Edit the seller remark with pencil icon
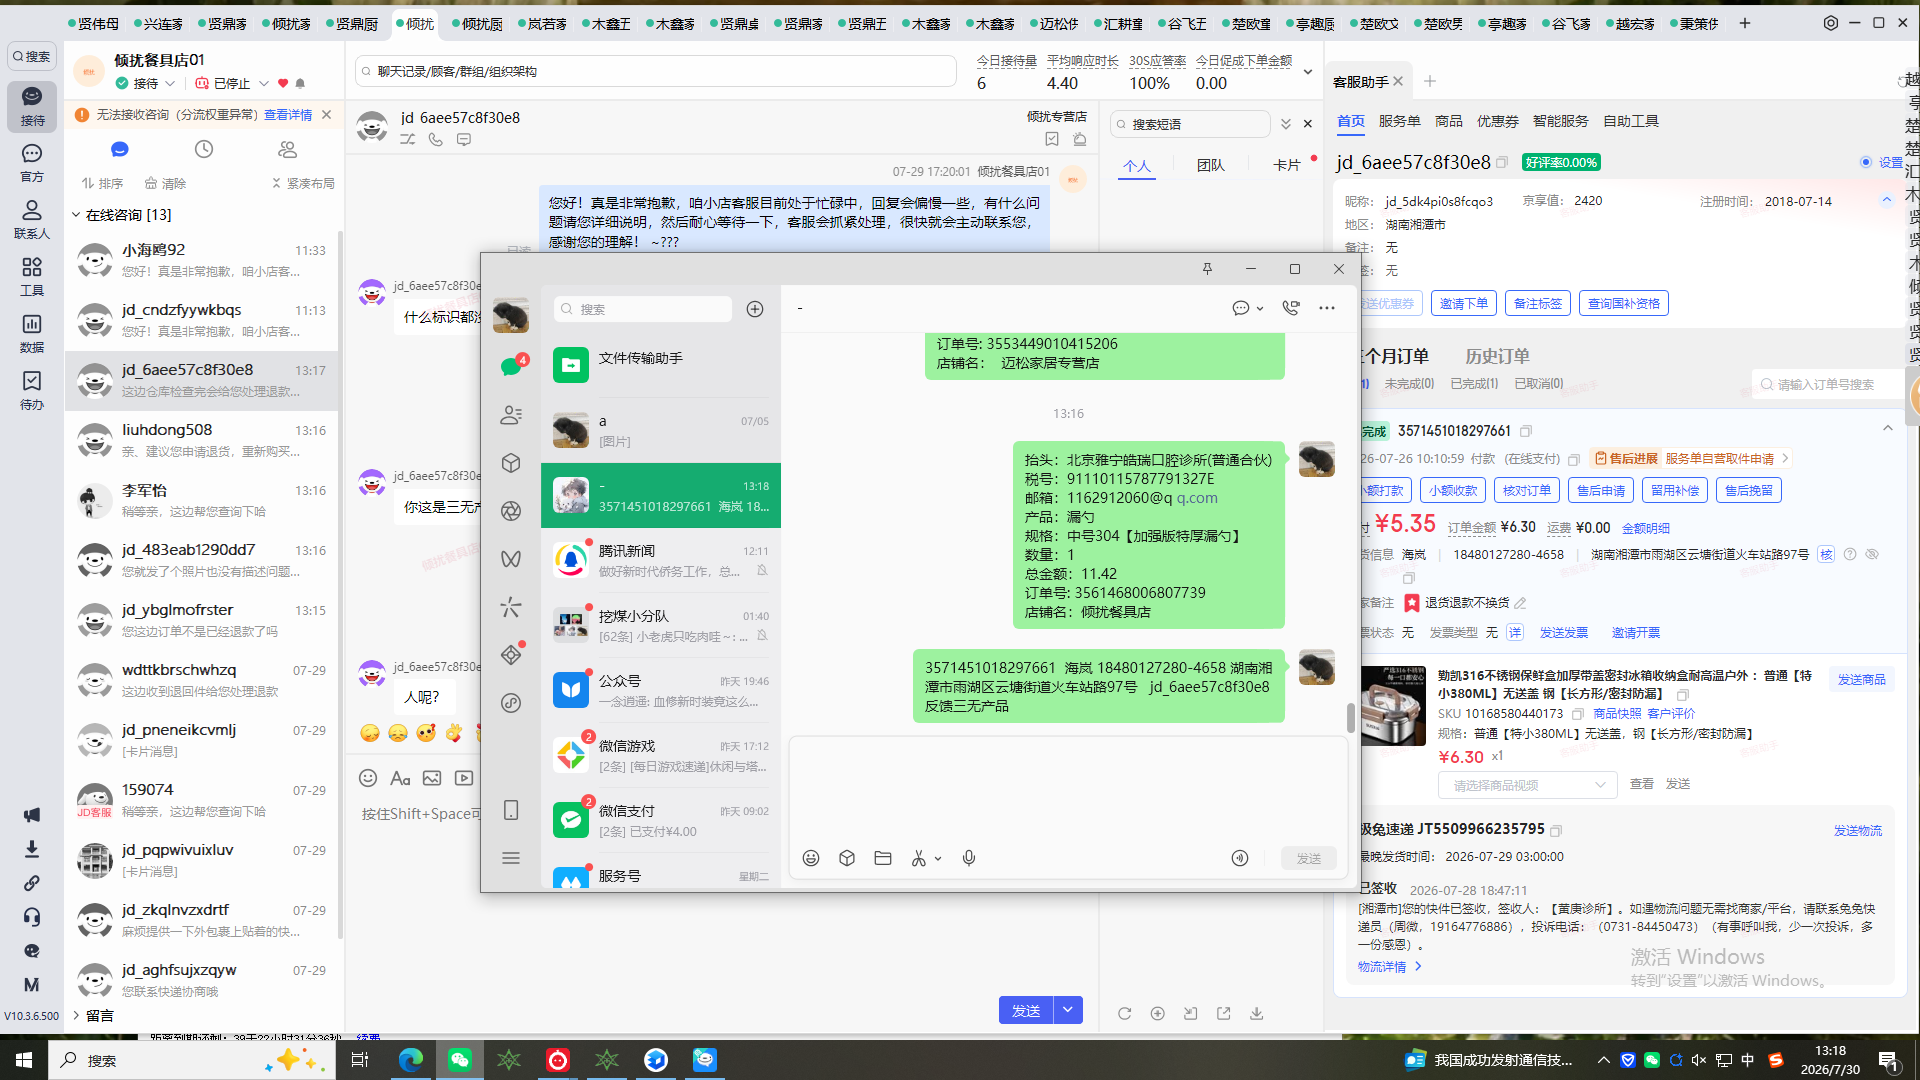 (1521, 603)
